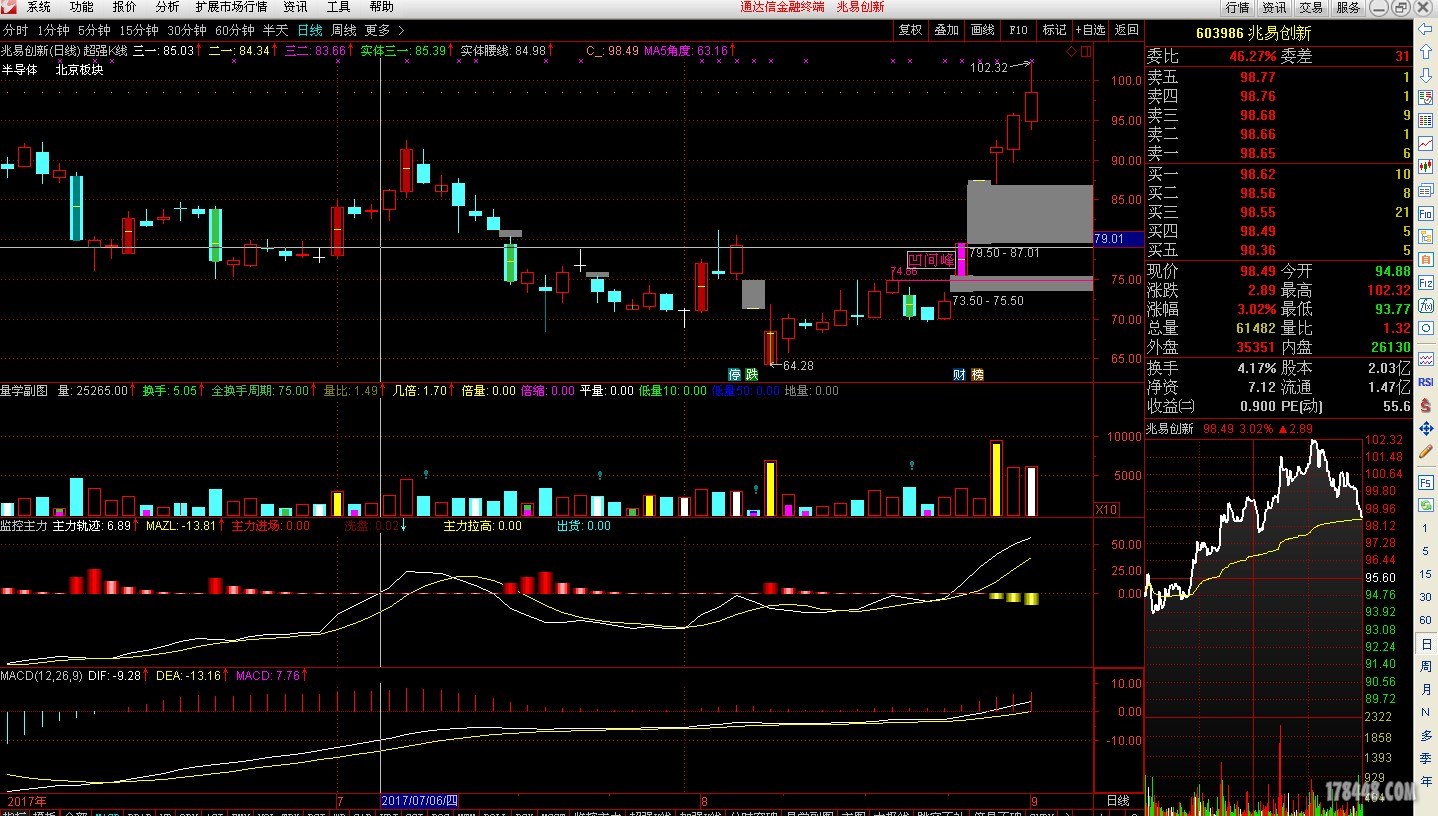This screenshot has height=816, width=1438.
Task: Click the 北京板块 sector label
Action: tap(79, 70)
